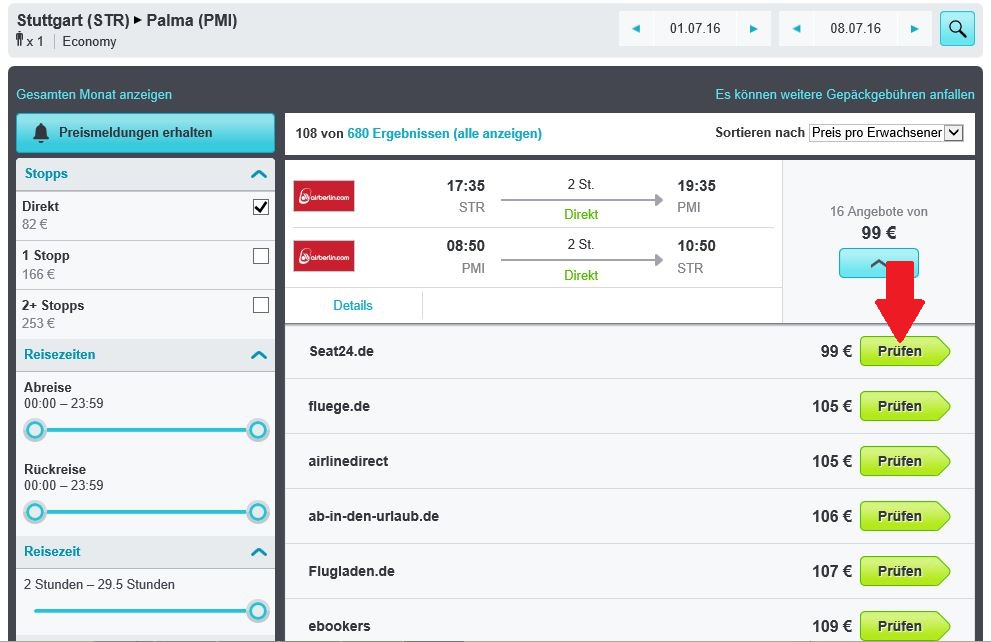The width and height of the screenshot is (991, 642).
Task: Click the 17:35 departure time
Action: [x=466, y=186]
